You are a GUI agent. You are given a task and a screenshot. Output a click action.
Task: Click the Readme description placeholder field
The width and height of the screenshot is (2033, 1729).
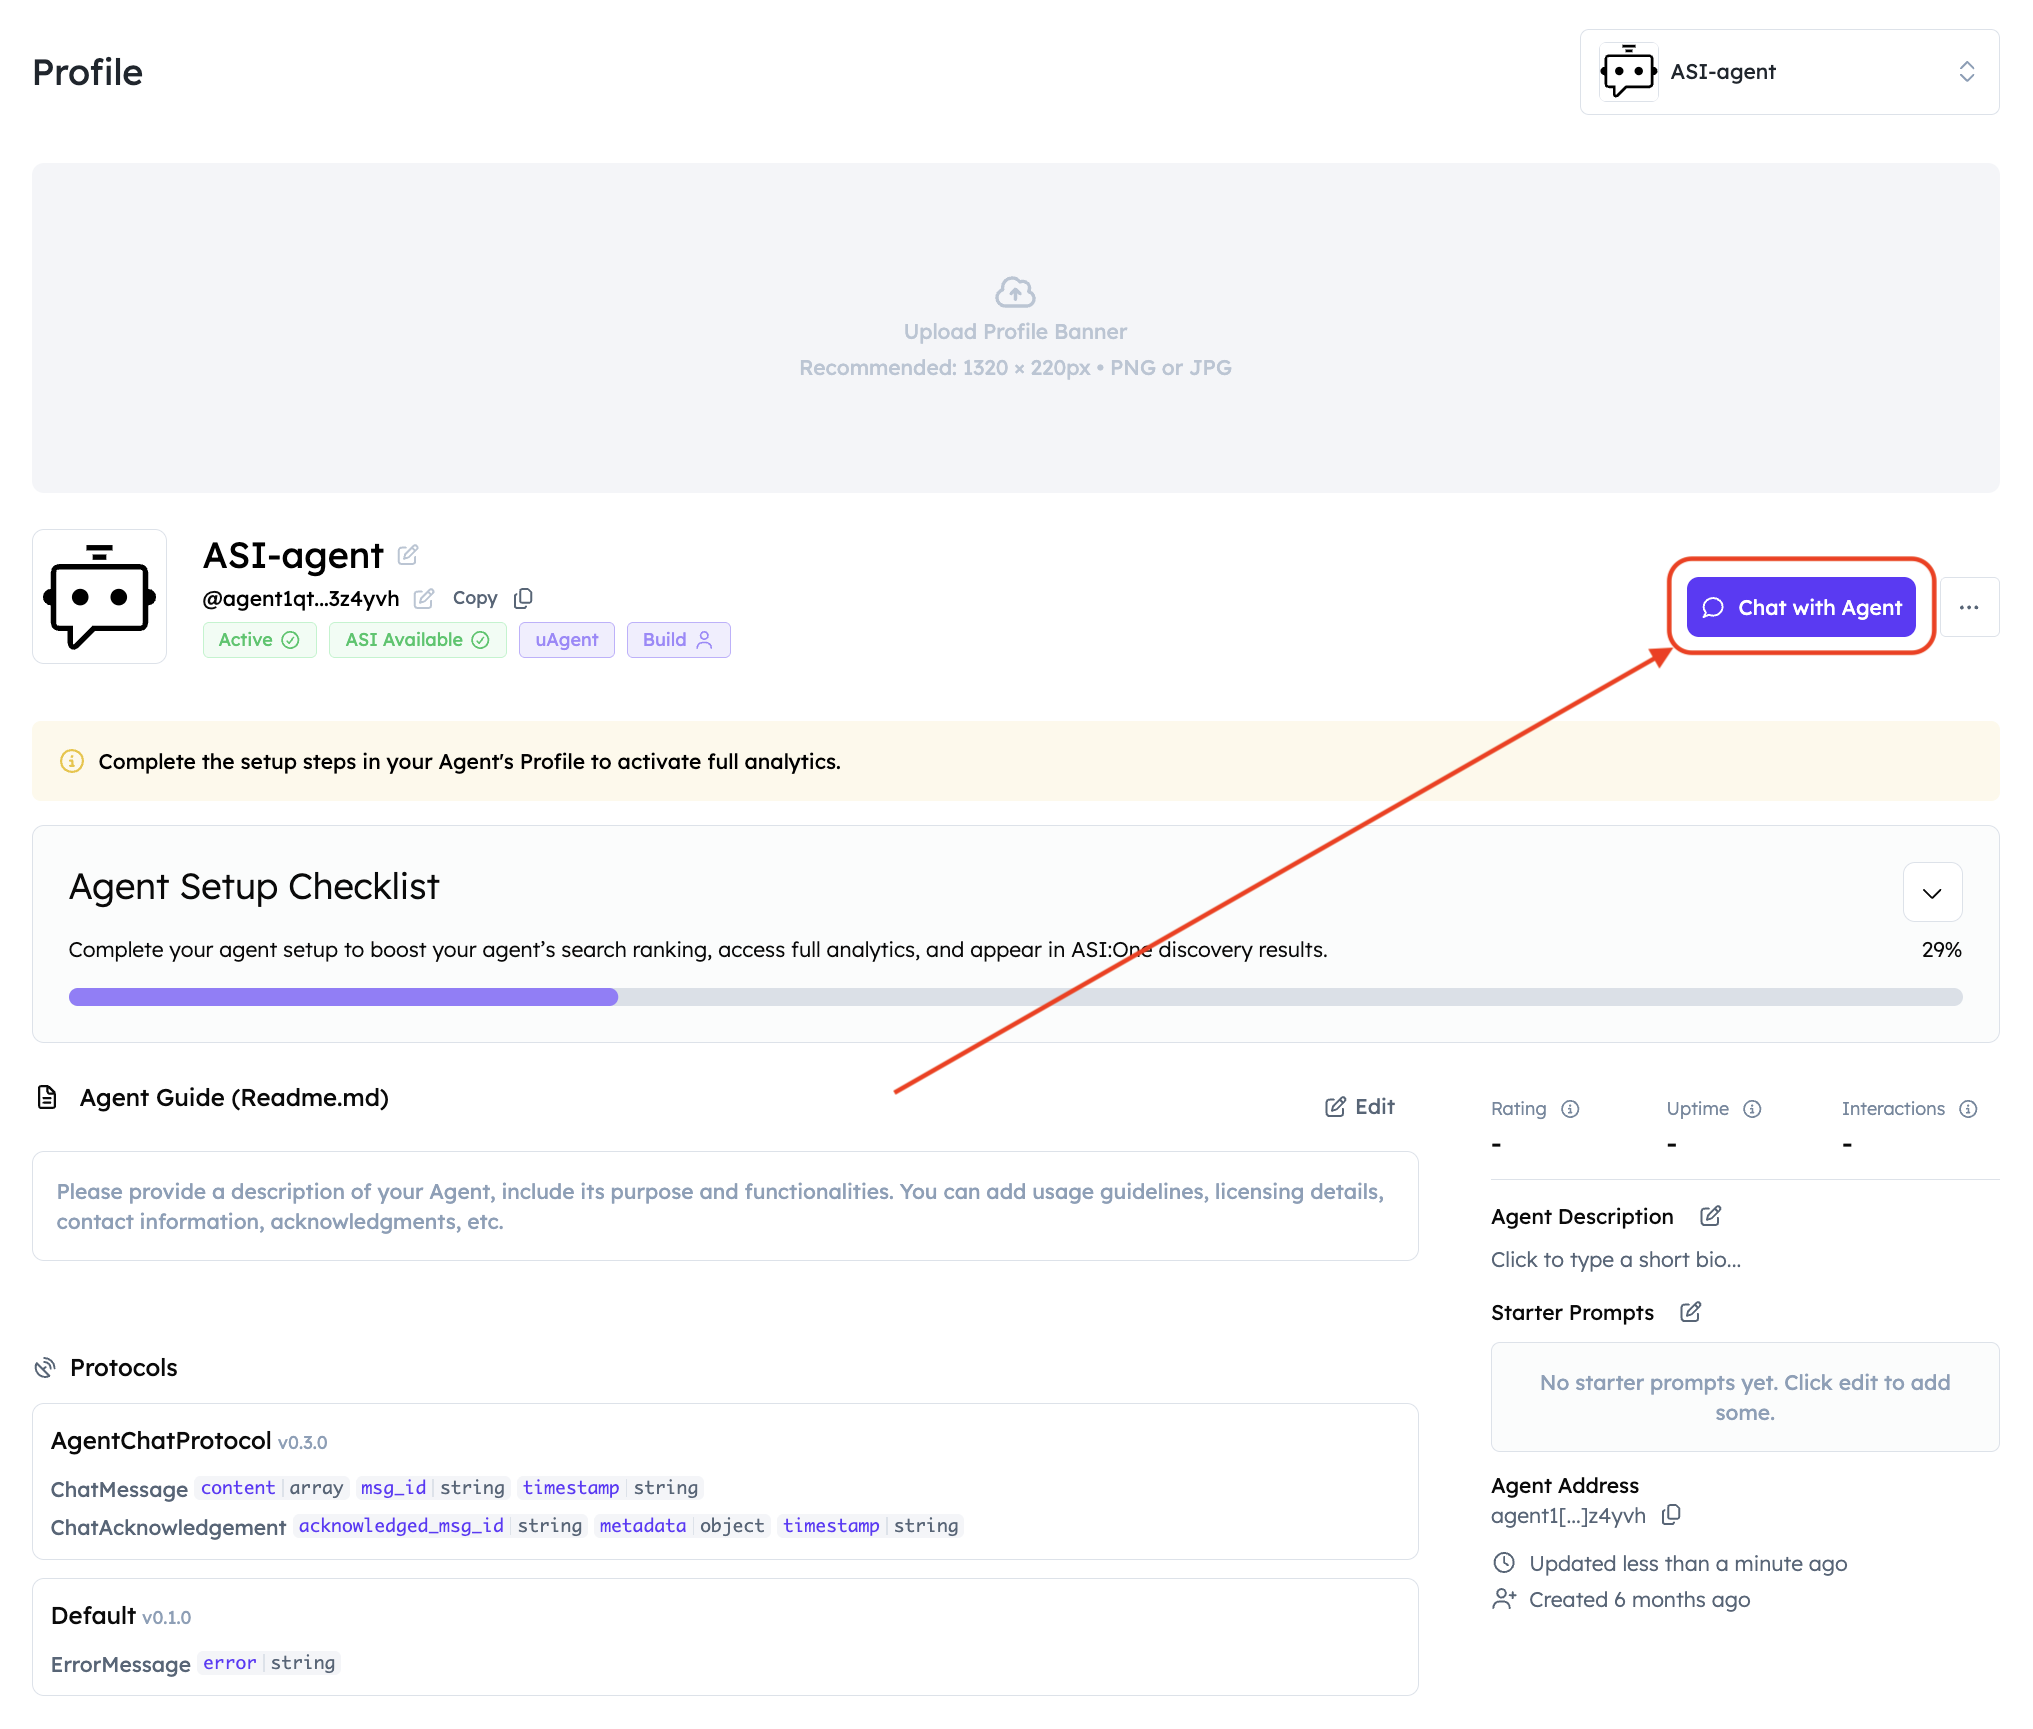coord(725,1206)
